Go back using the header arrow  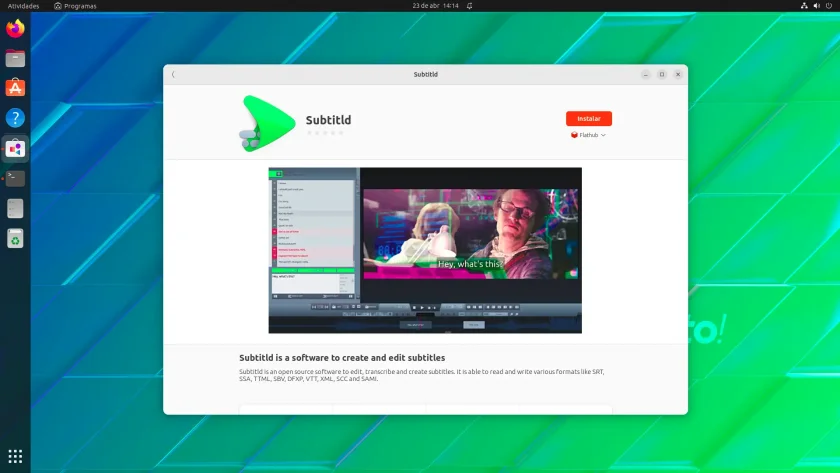click(173, 74)
